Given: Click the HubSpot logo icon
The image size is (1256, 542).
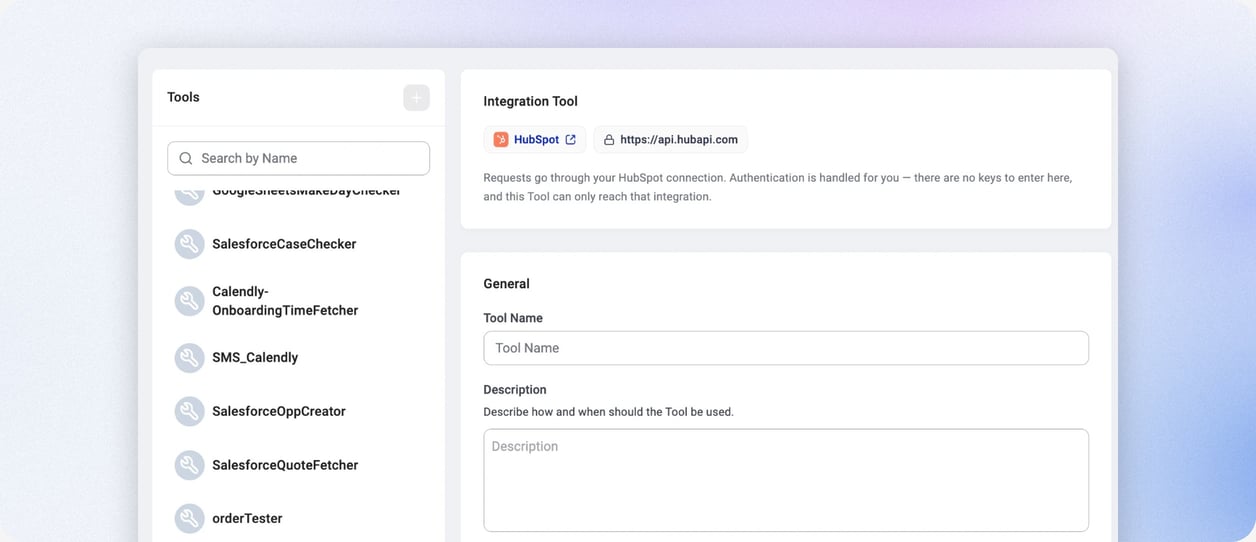Looking at the screenshot, I should coord(501,140).
